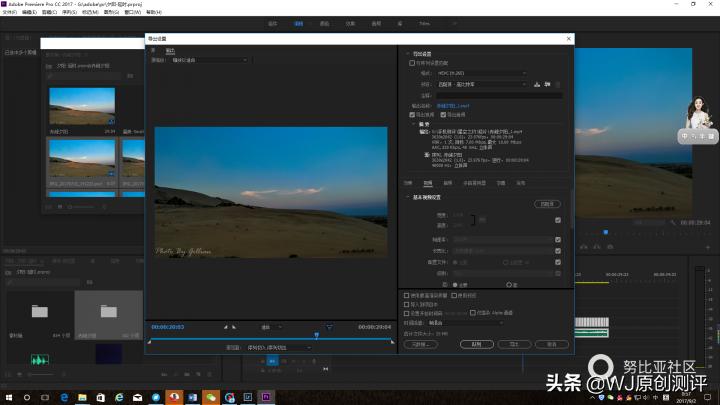Click the blue playhead on preview timeline

(x=317, y=335)
